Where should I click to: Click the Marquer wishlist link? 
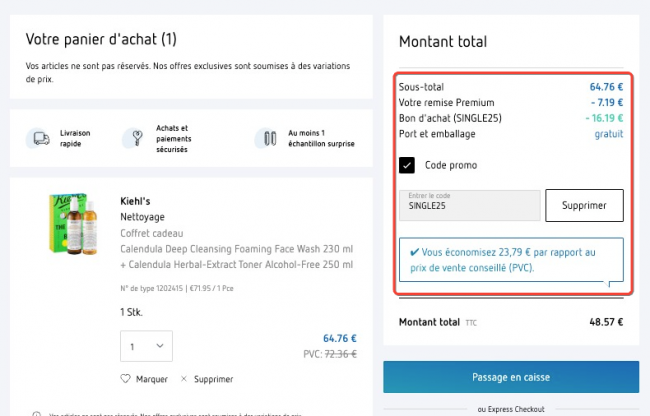pyautogui.click(x=152, y=379)
